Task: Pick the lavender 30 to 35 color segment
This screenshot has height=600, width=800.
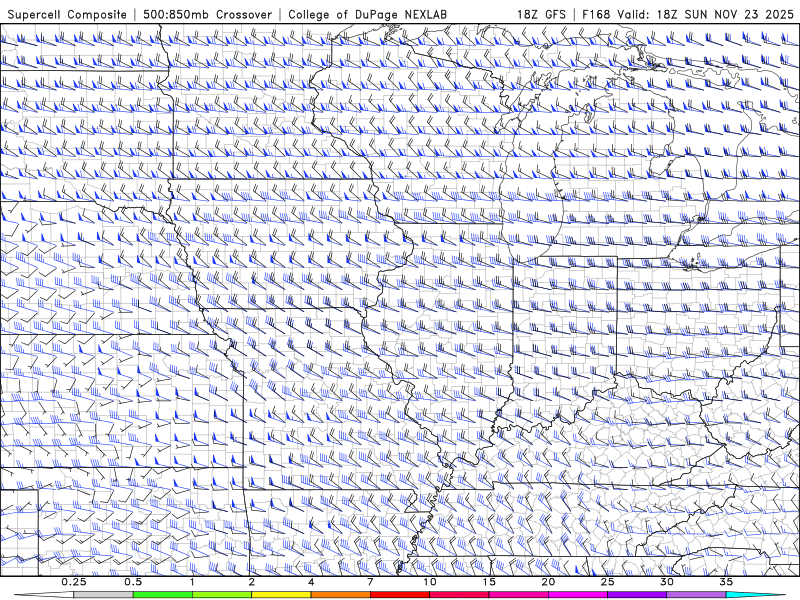Action: tap(696, 595)
